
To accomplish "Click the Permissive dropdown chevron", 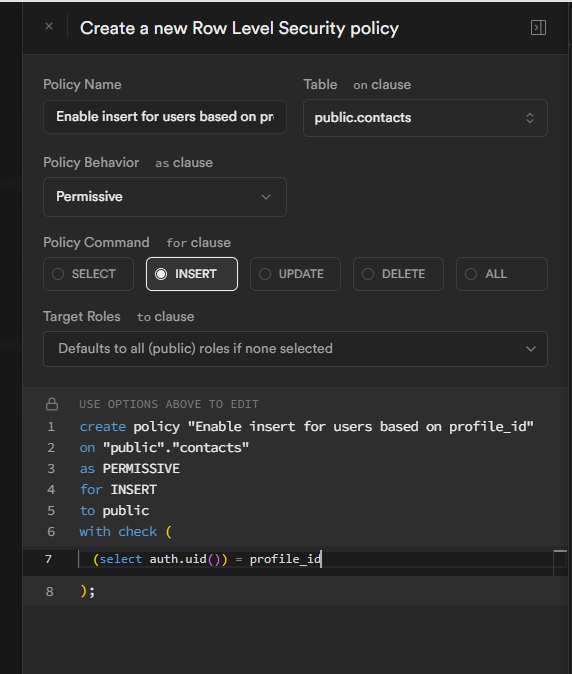I will 266,197.
